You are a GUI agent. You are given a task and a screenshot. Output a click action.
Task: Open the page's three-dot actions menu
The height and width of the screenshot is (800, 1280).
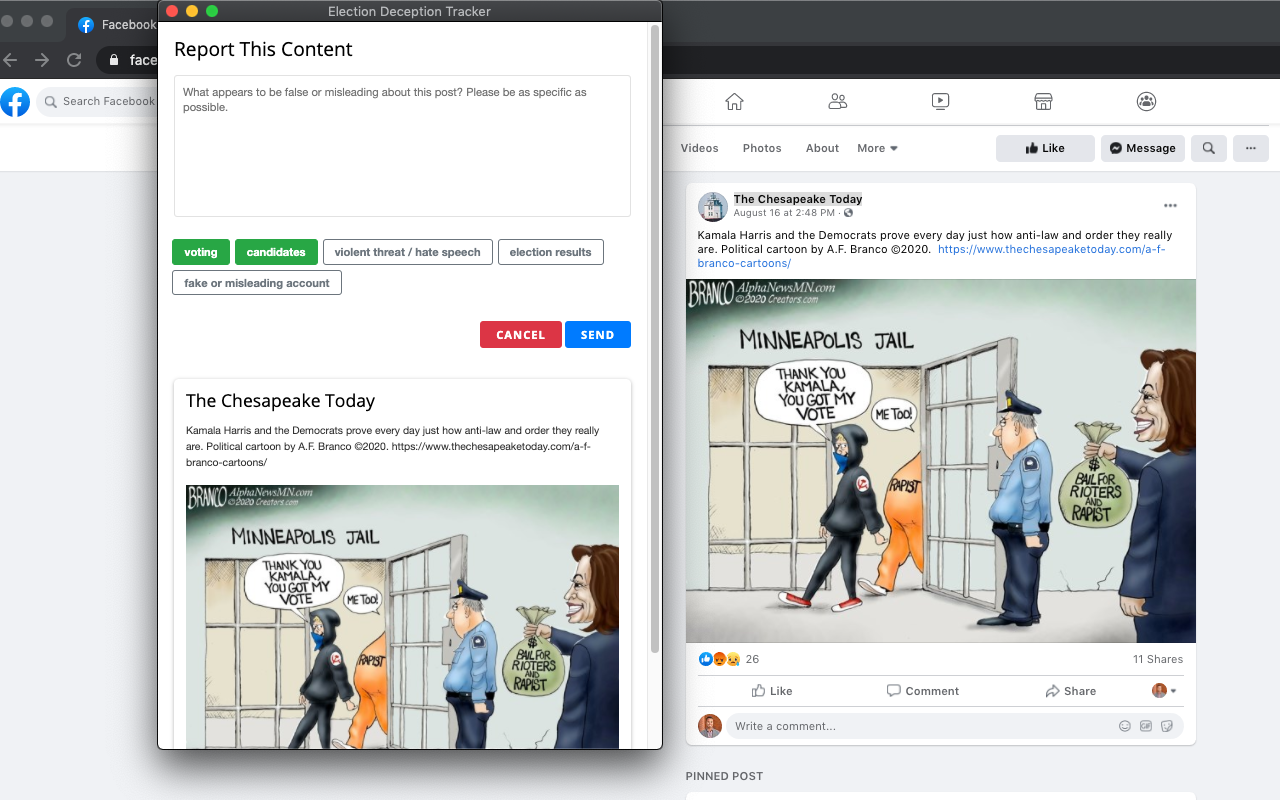[1250, 148]
